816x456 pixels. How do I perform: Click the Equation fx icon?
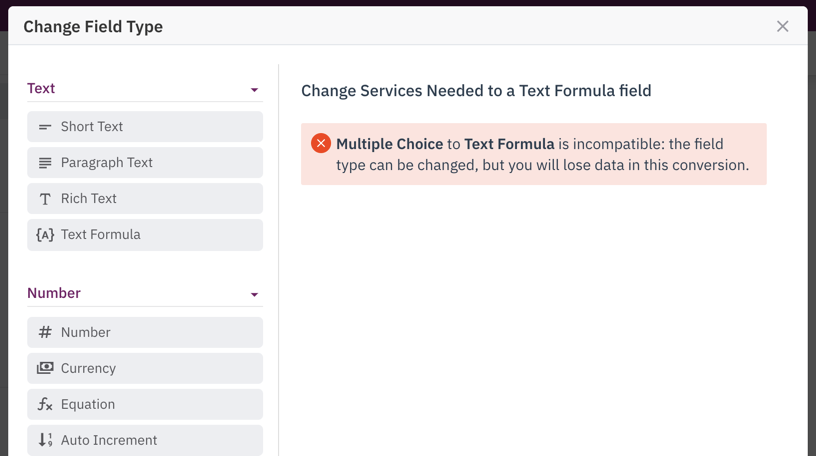tap(45, 404)
